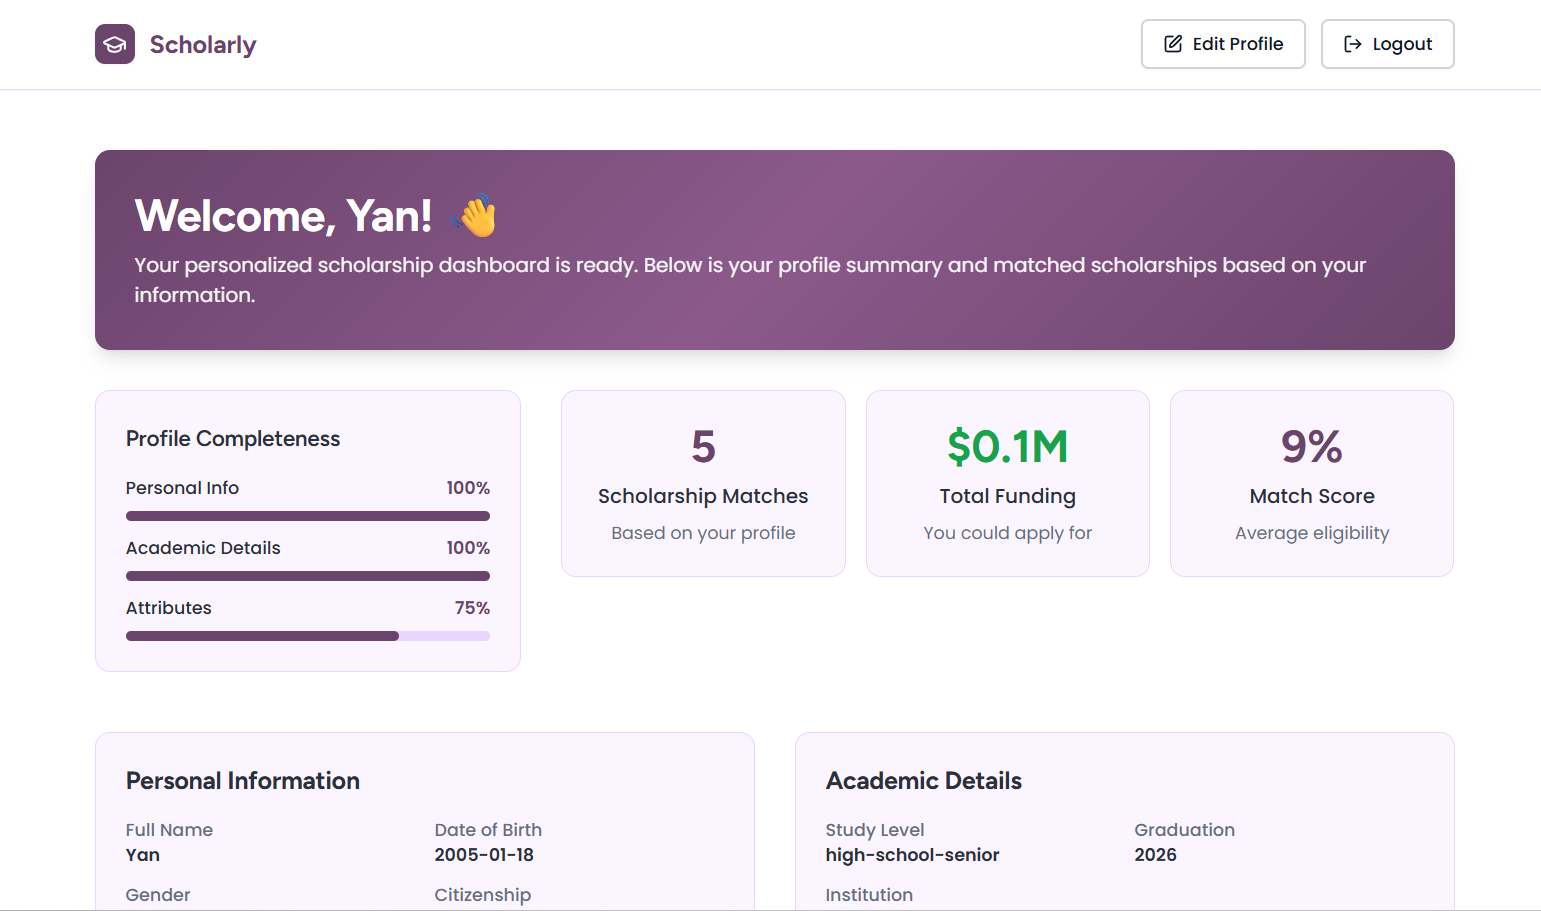The width and height of the screenshot is (1541, 911).
Task: Click the Scholarly brand name link
Action: pos(203,45)
